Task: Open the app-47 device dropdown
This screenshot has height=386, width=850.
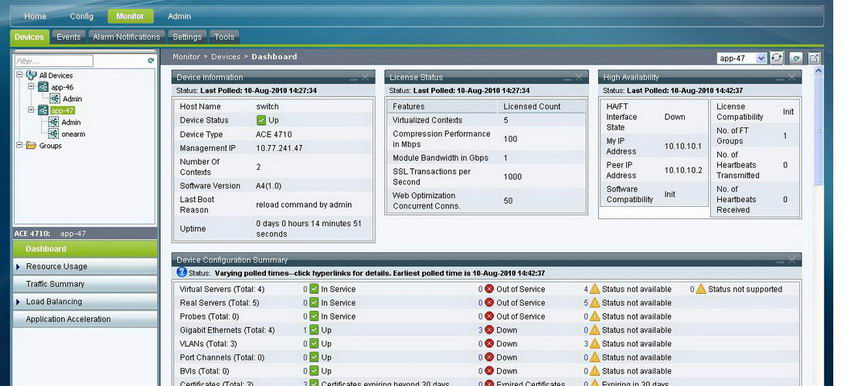Action: 761,58
